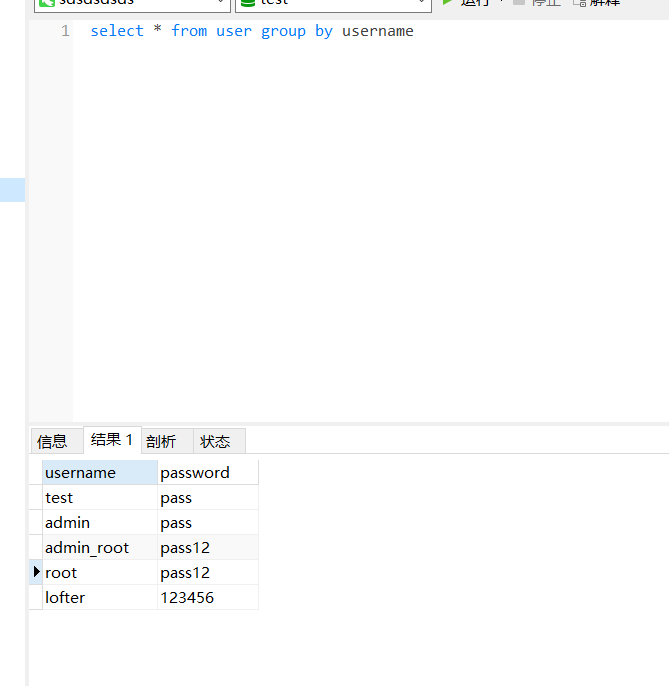Open the connection combo box showing sdsdsdsds
The height and width of the screenshot is (686, 669).
click(132, 4)
